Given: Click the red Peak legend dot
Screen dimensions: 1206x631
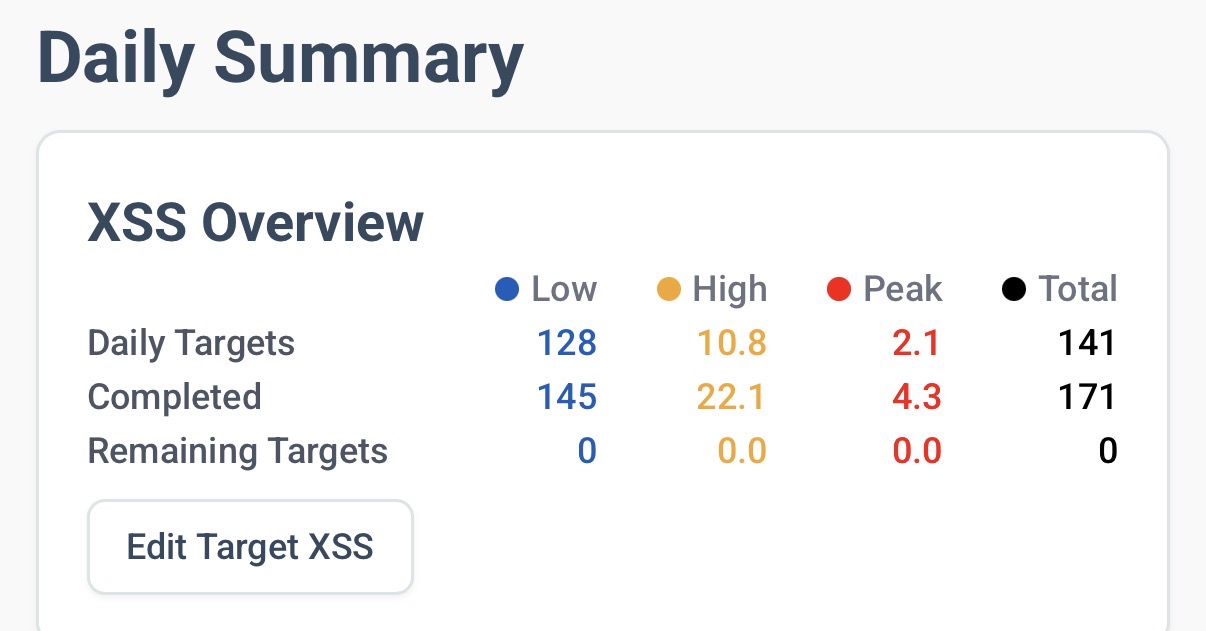Looking at the screenshot, I should (x=839, y=290).
